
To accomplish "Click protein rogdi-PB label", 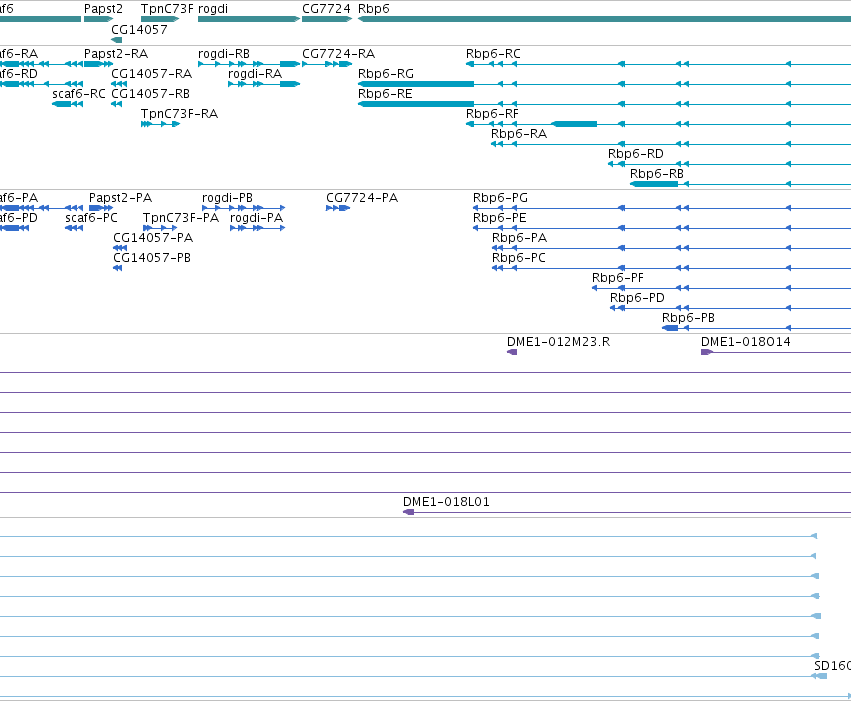I will point(227,198).
